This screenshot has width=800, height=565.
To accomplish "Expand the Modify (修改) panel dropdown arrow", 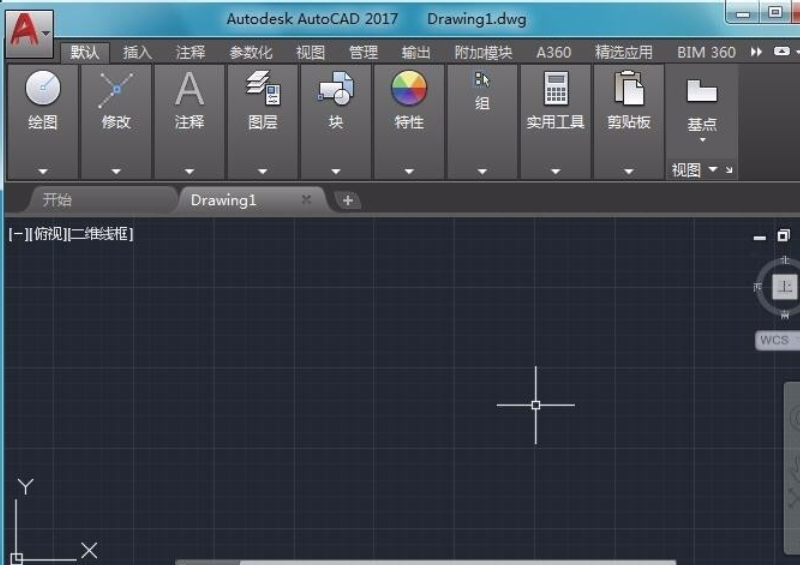I will (x=116, y=171).
